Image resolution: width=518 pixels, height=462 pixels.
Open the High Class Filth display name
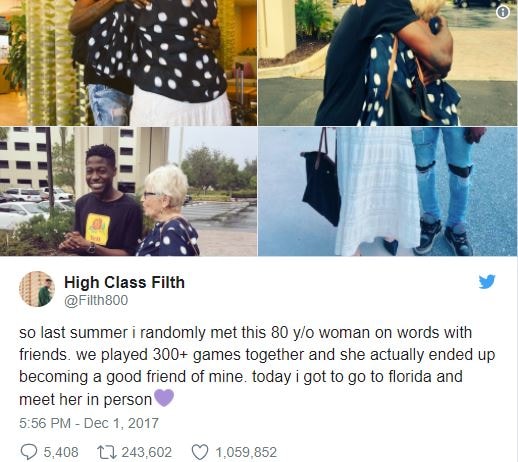[x=124, y=282]
